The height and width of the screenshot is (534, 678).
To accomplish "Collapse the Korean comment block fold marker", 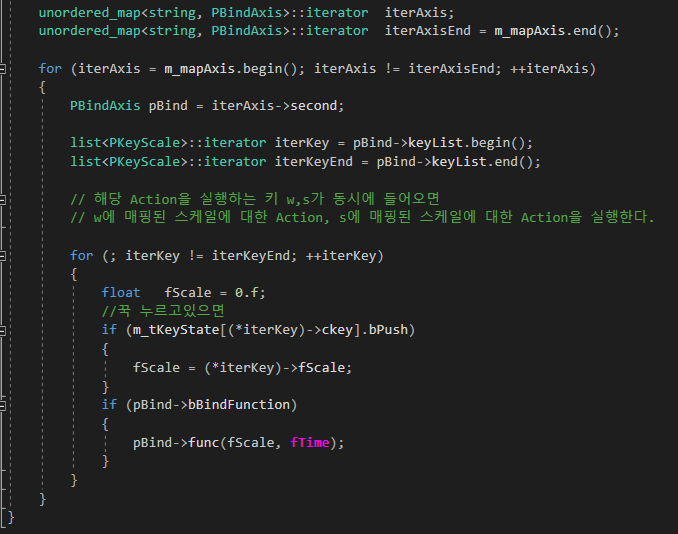I will click(x=2, y=200).
